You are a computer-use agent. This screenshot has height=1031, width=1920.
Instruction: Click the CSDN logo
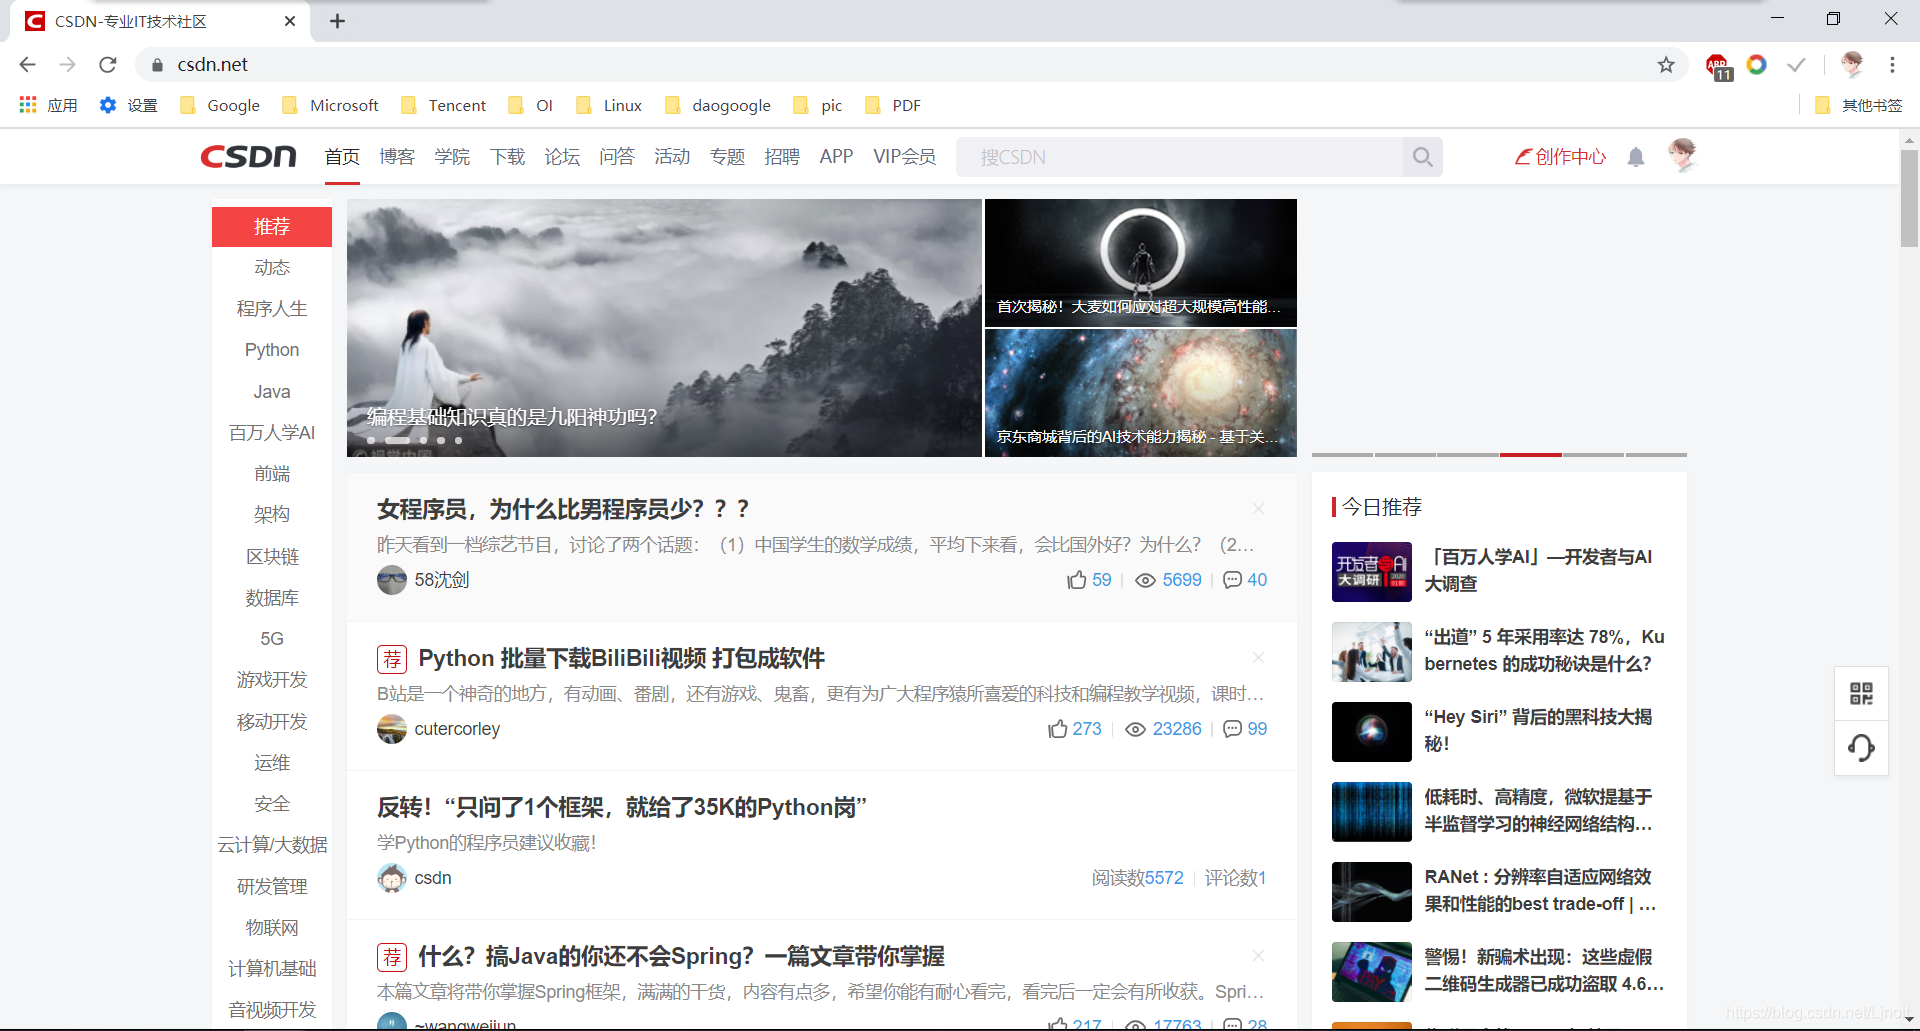tap(248, 156)
